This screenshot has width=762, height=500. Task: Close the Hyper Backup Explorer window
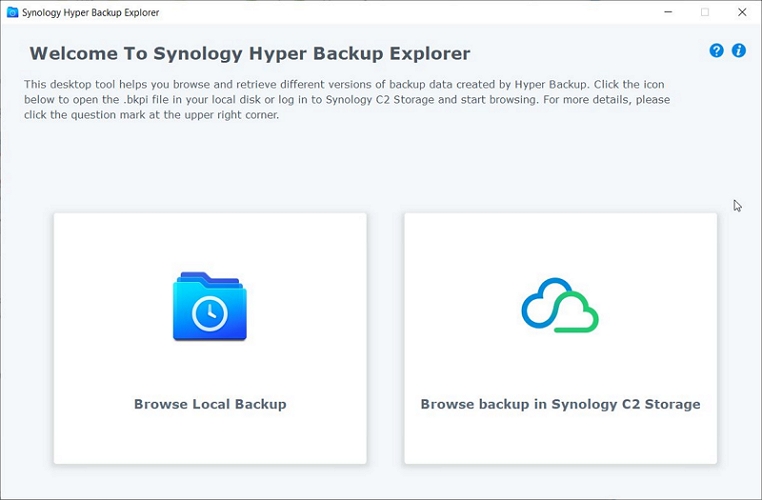tap(742, 12)
